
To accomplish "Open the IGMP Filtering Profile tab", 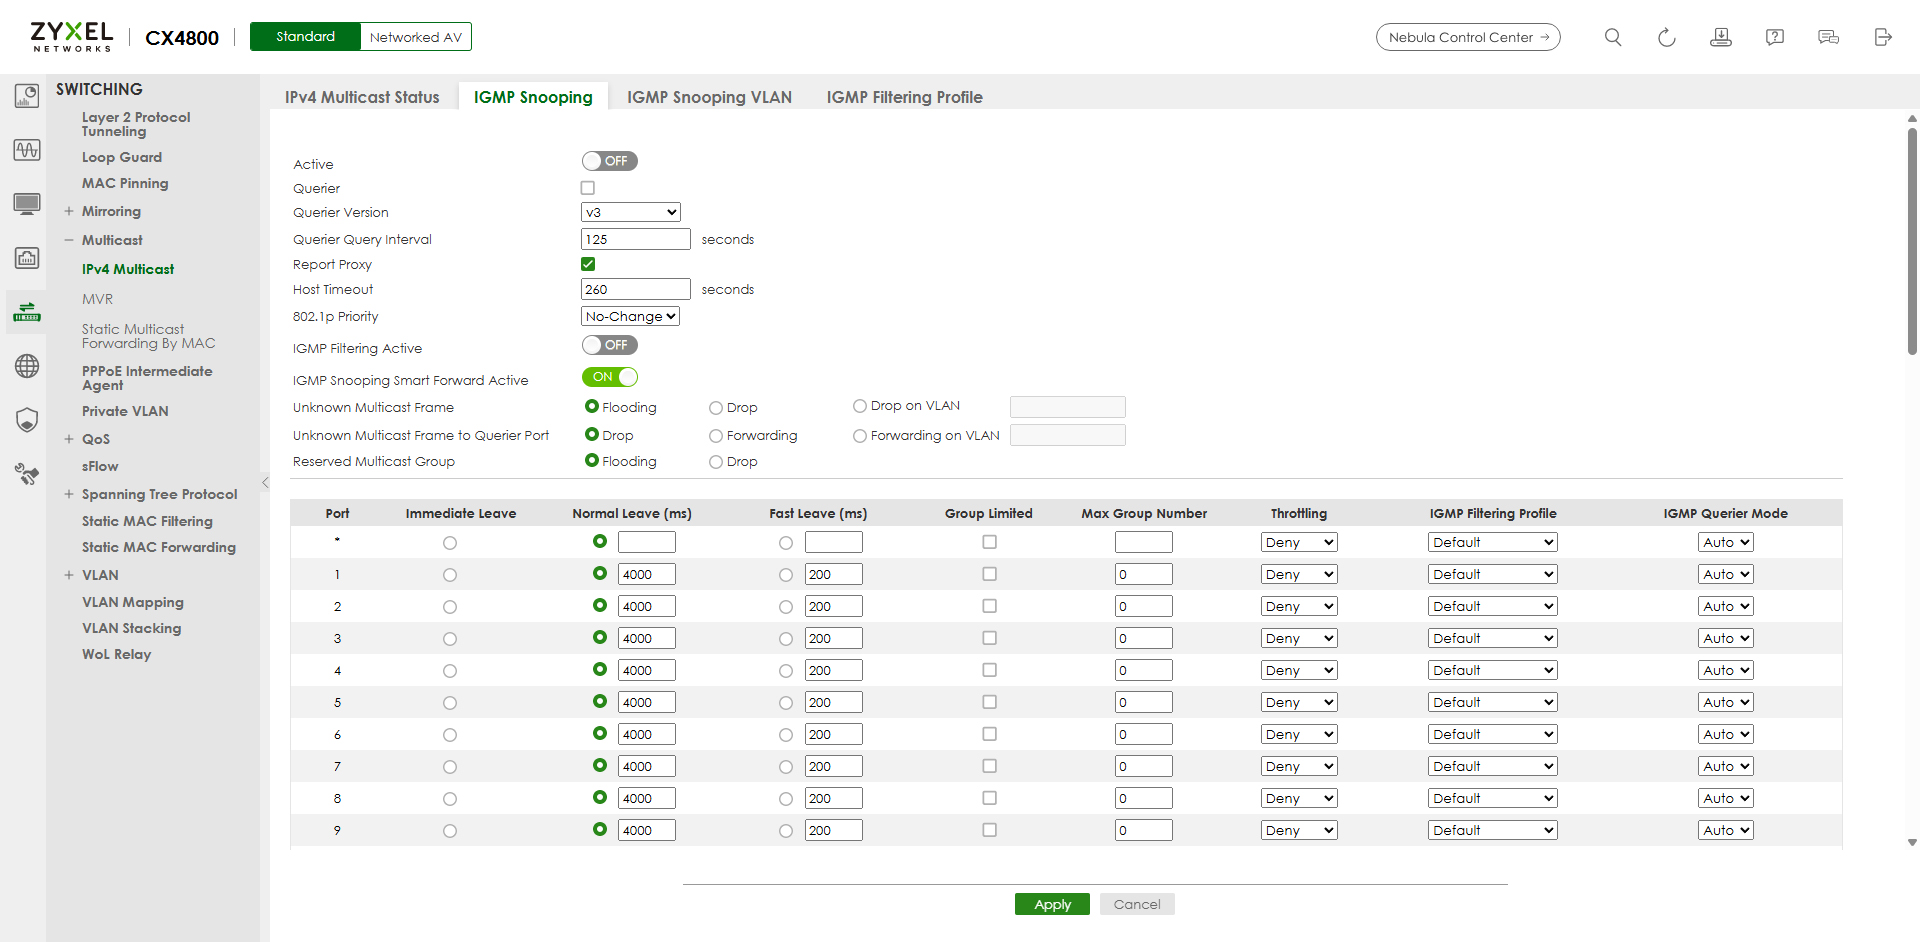I will point(904,97).
